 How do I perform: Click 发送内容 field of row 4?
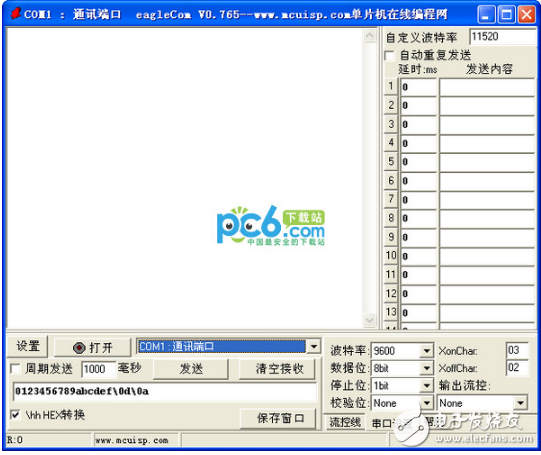(487, 144)
